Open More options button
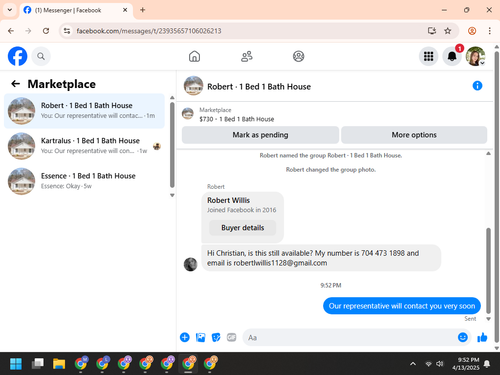500x375 pixels. (414, 135)
